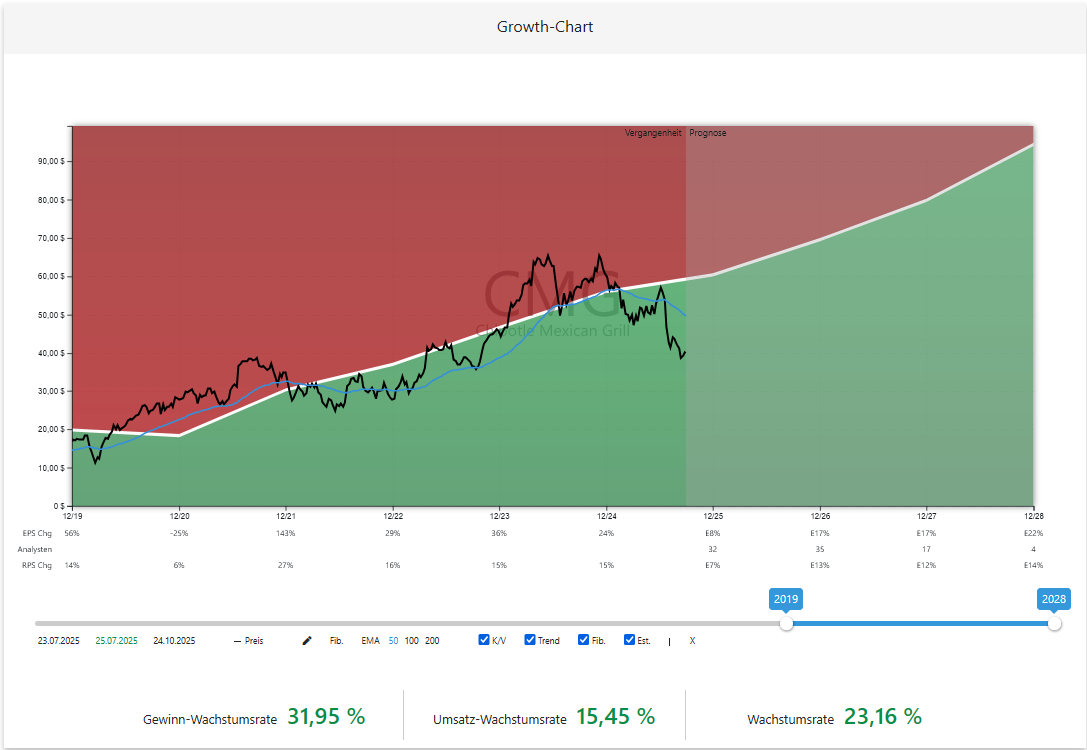Click the Prognose label on chart
1087x750 pixels.
click(x=707, y=132)
